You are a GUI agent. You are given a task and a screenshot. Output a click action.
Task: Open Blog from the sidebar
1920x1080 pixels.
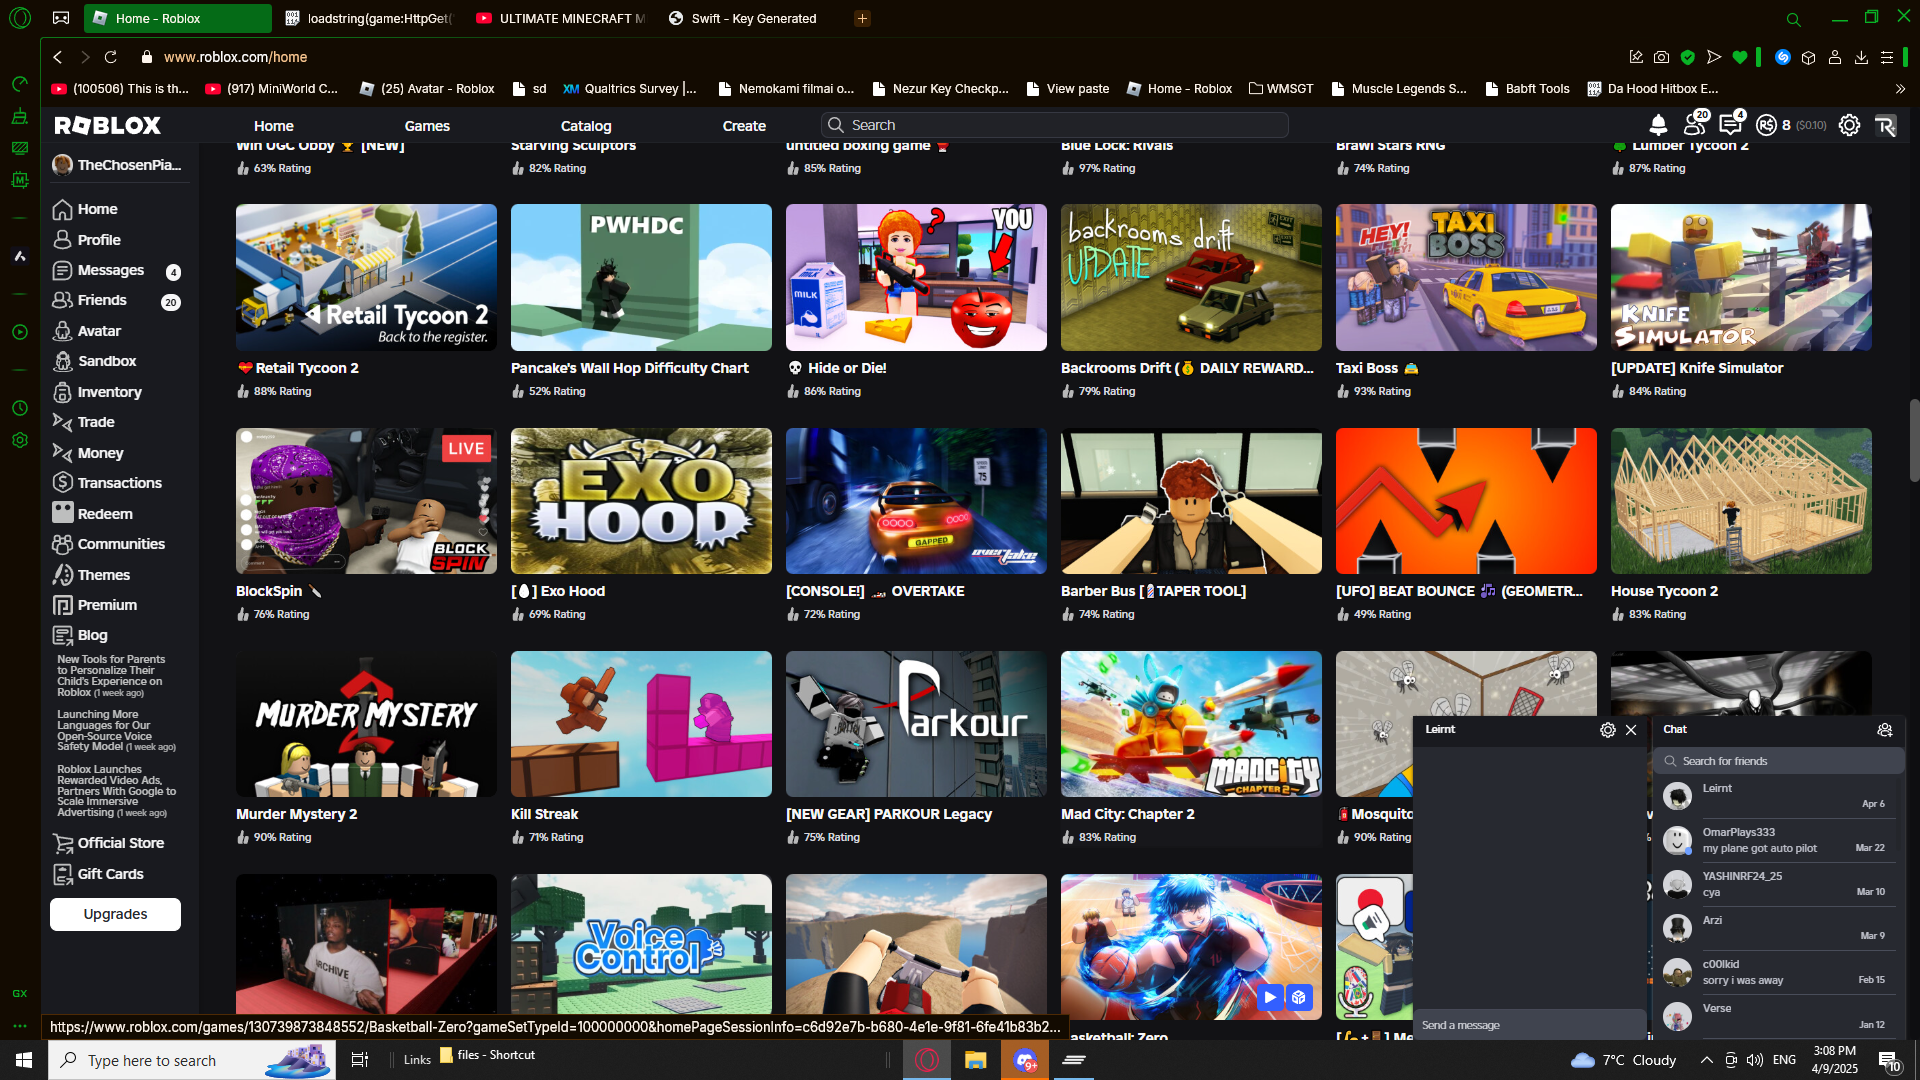click(79, 635)
